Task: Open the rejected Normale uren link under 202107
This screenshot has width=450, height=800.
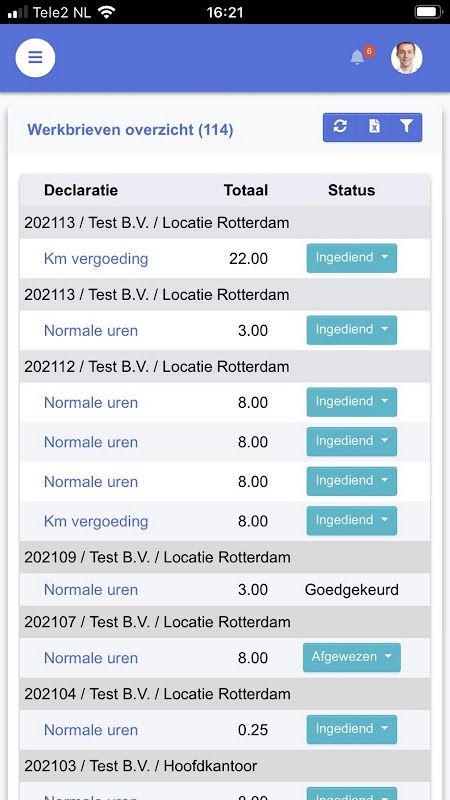Action: (91, 658)
